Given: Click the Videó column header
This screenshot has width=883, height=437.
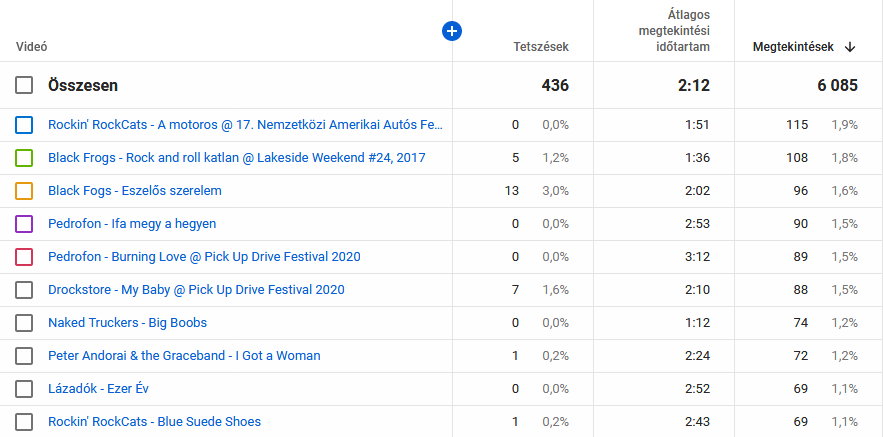Looking at the screenshot, I should tap(32, 47).
